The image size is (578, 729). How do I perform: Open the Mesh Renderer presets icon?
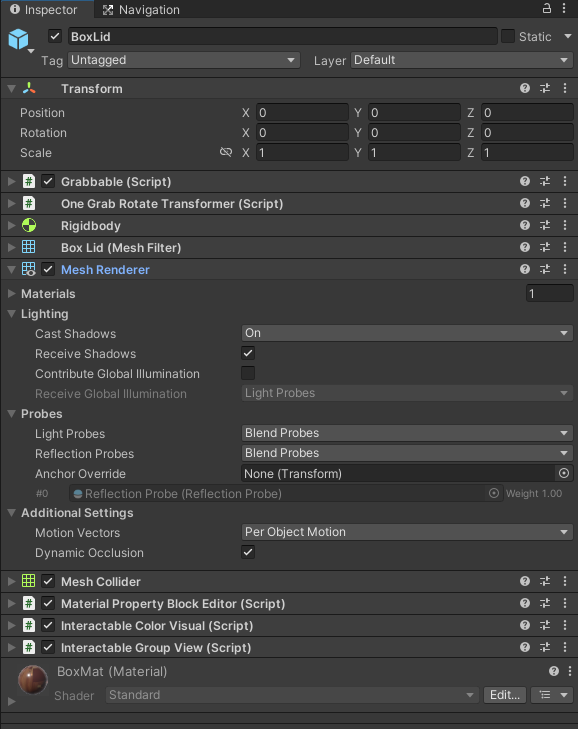[545, 269]
